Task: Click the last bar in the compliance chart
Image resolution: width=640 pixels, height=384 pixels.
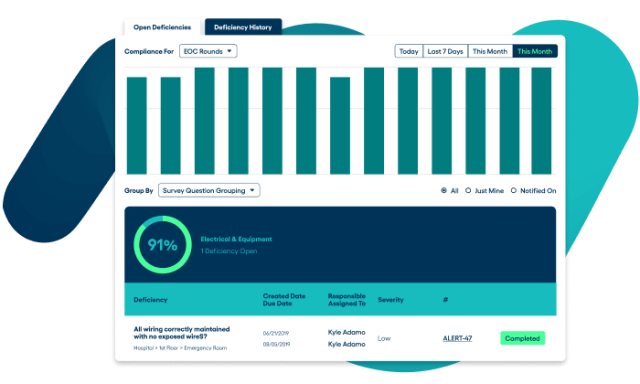Action: (541, 121)
